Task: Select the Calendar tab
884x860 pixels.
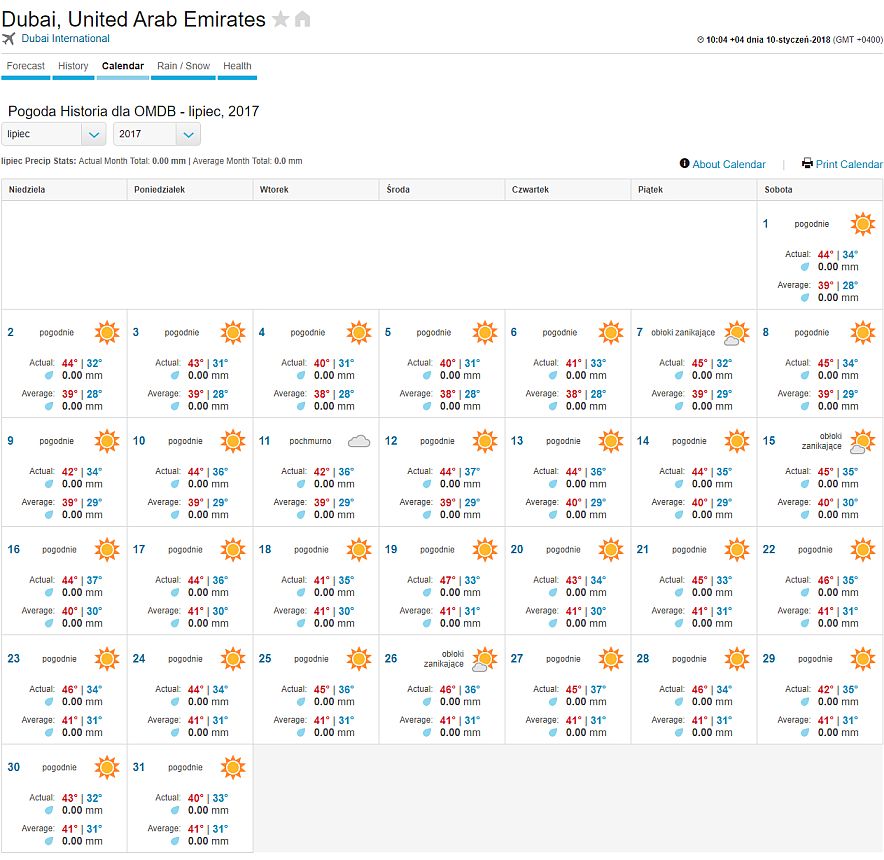Action: point(123,66)
